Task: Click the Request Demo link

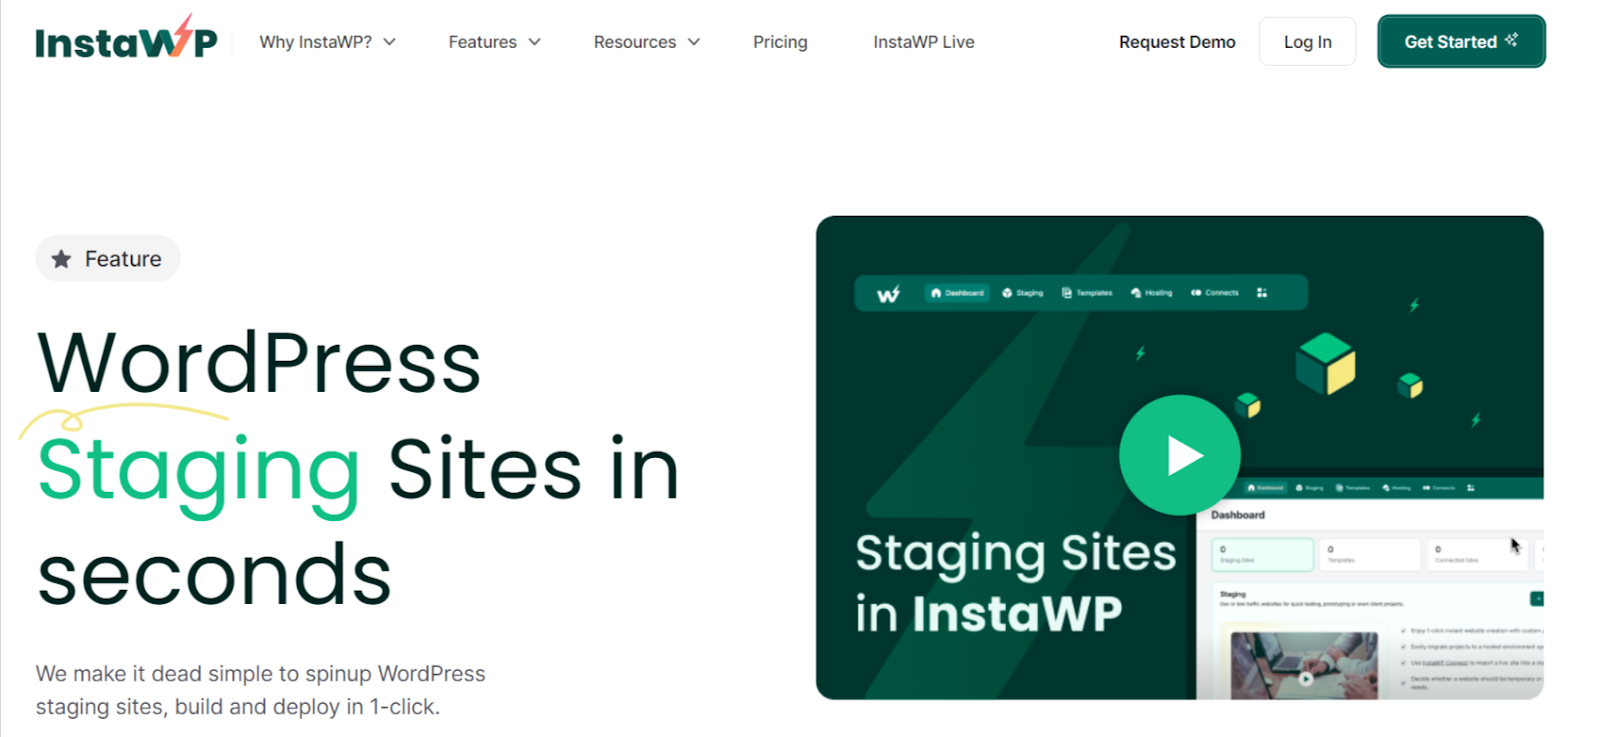Action: click(1177, 42)
